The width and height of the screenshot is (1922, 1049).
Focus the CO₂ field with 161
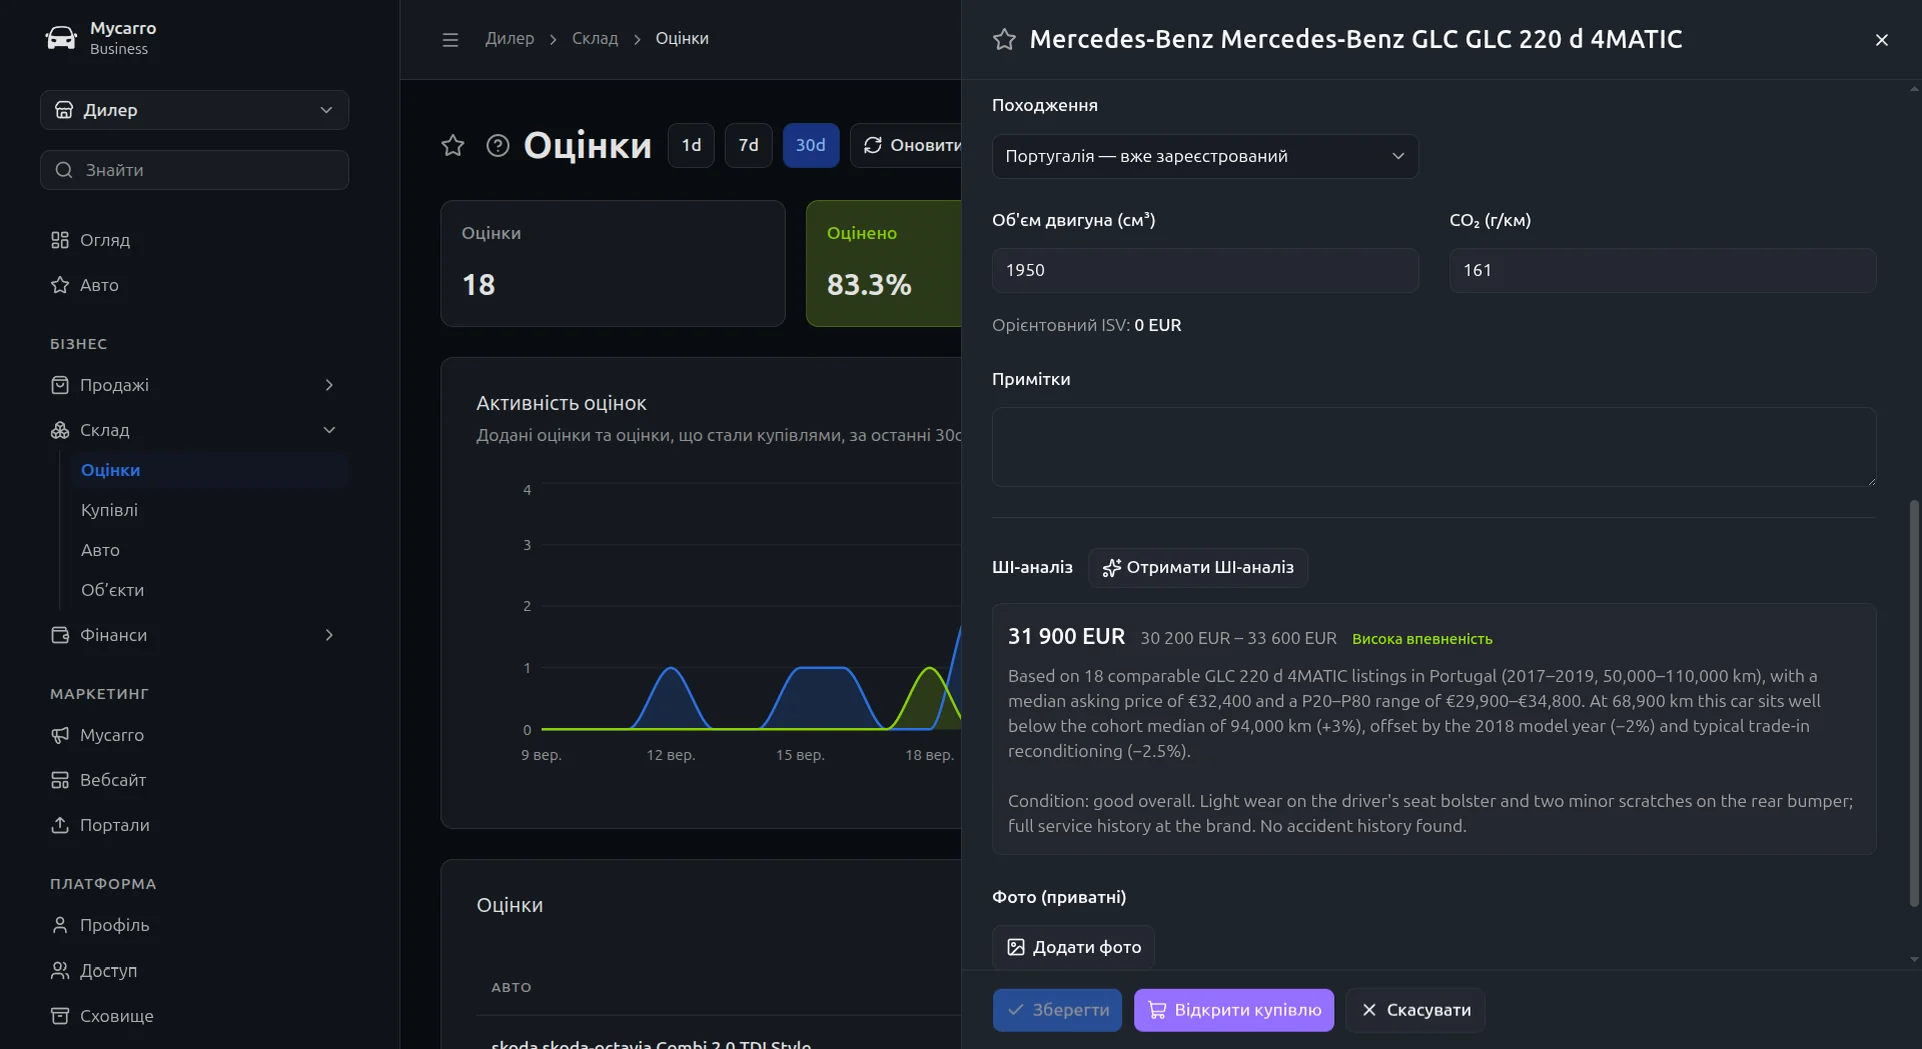point(1662,270)
